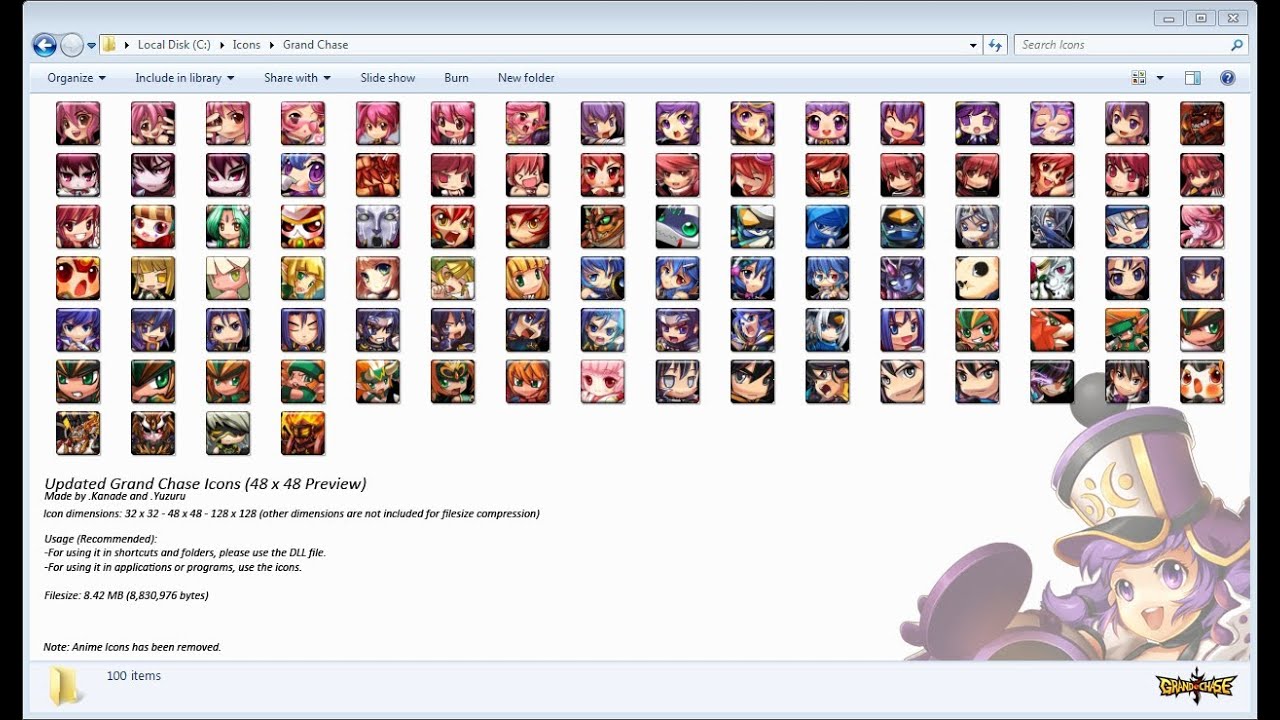The width and height of the screenshot is (1280, 720).
Task: Open the Change your view dropdown arrow
Action: pos(1158,77)
